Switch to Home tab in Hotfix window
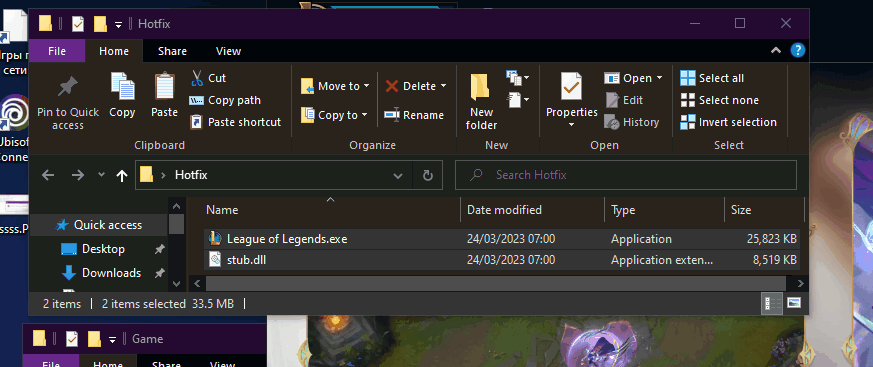873x367 pixels. pos(114,51)
